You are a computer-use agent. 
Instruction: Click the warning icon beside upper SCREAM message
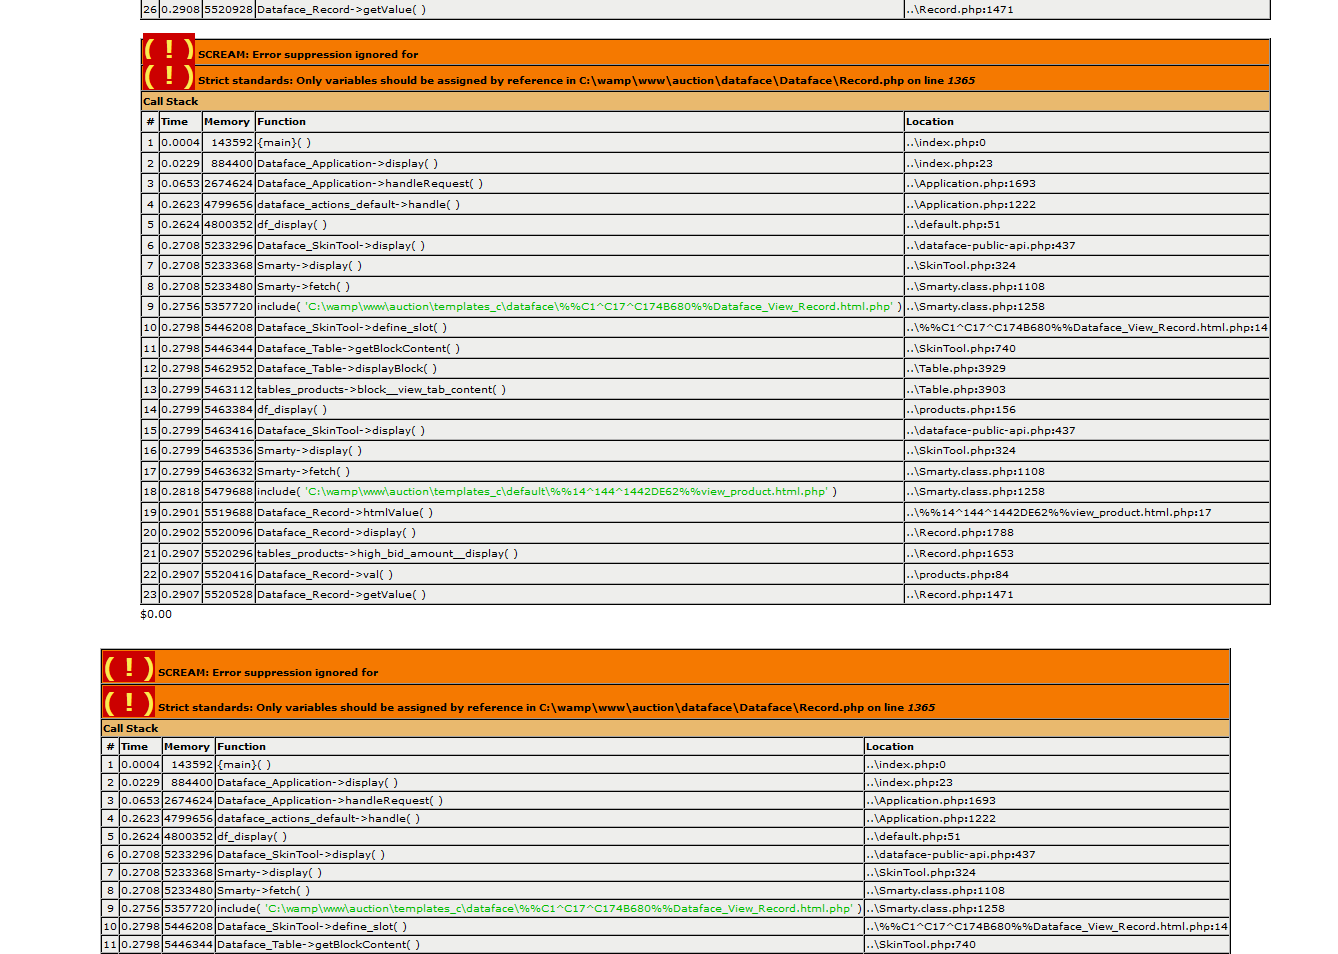pyautogui.click(x=168, y=49)
